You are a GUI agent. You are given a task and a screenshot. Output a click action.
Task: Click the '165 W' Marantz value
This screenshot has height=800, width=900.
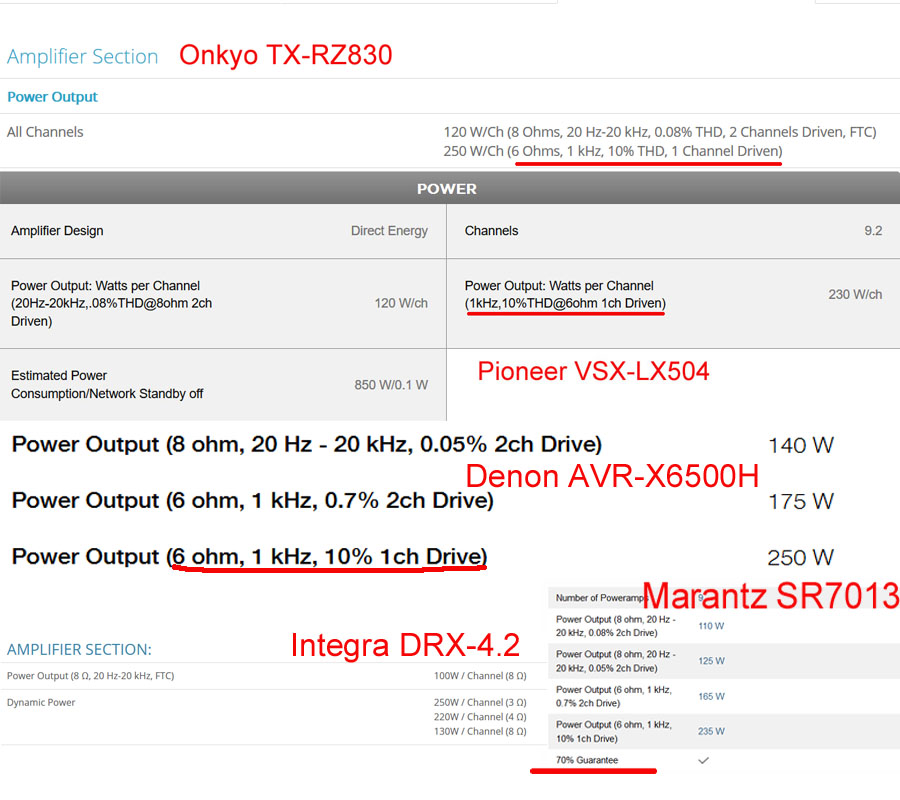(x=711, y=697)
